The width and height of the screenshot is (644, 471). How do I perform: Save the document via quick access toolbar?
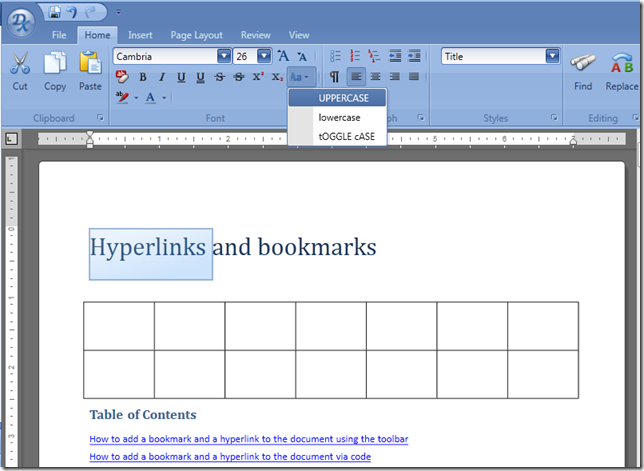click(55, 12)
